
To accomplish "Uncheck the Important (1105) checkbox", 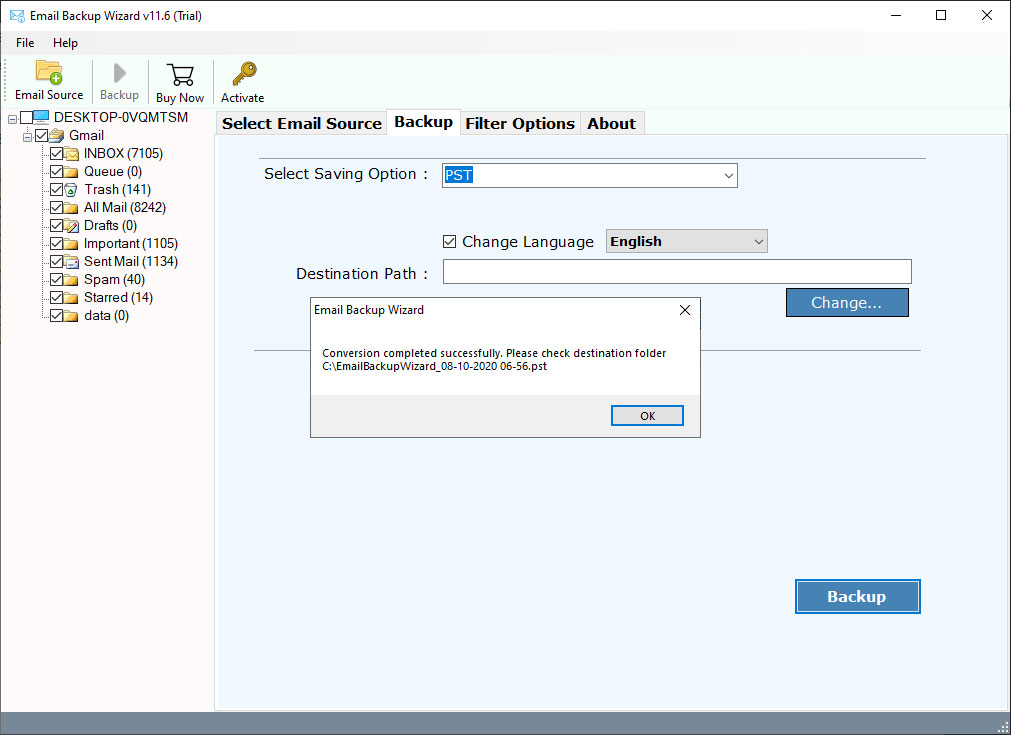I will point(57,244).
